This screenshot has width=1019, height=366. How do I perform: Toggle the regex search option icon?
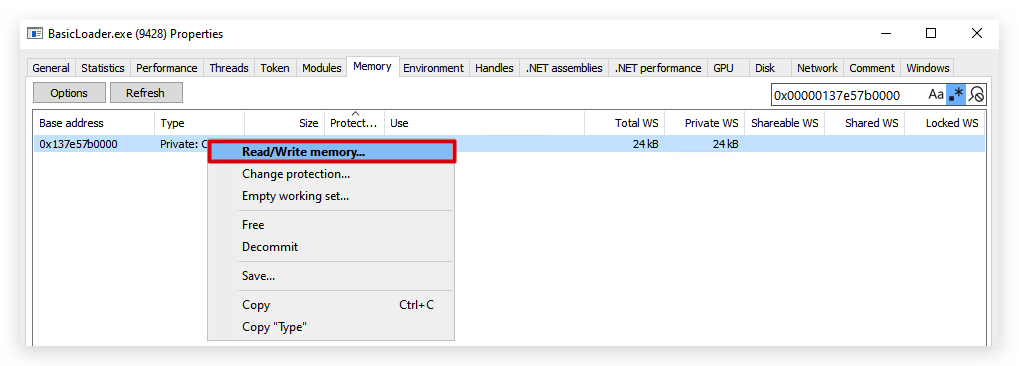pyautogui.click(x=956, y=95)
